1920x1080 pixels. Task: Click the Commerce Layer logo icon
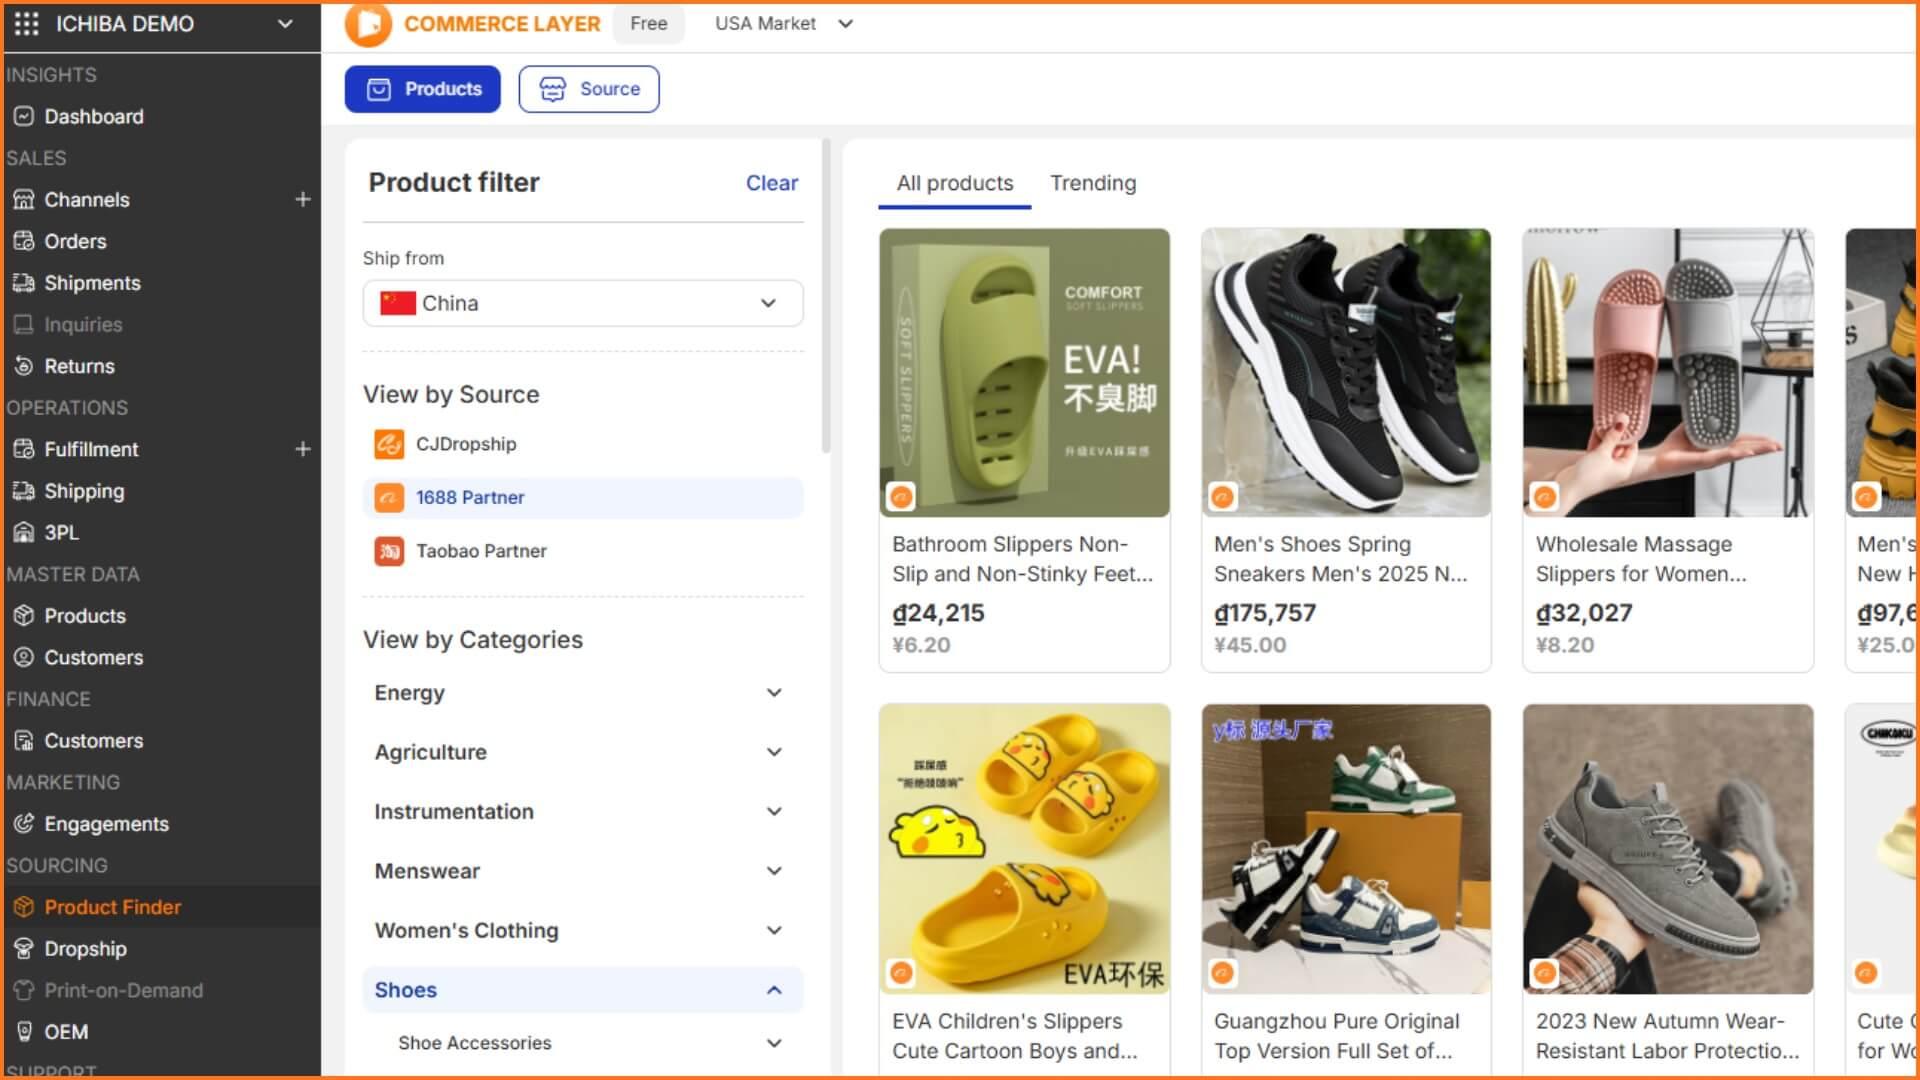(x=368, y=24)
